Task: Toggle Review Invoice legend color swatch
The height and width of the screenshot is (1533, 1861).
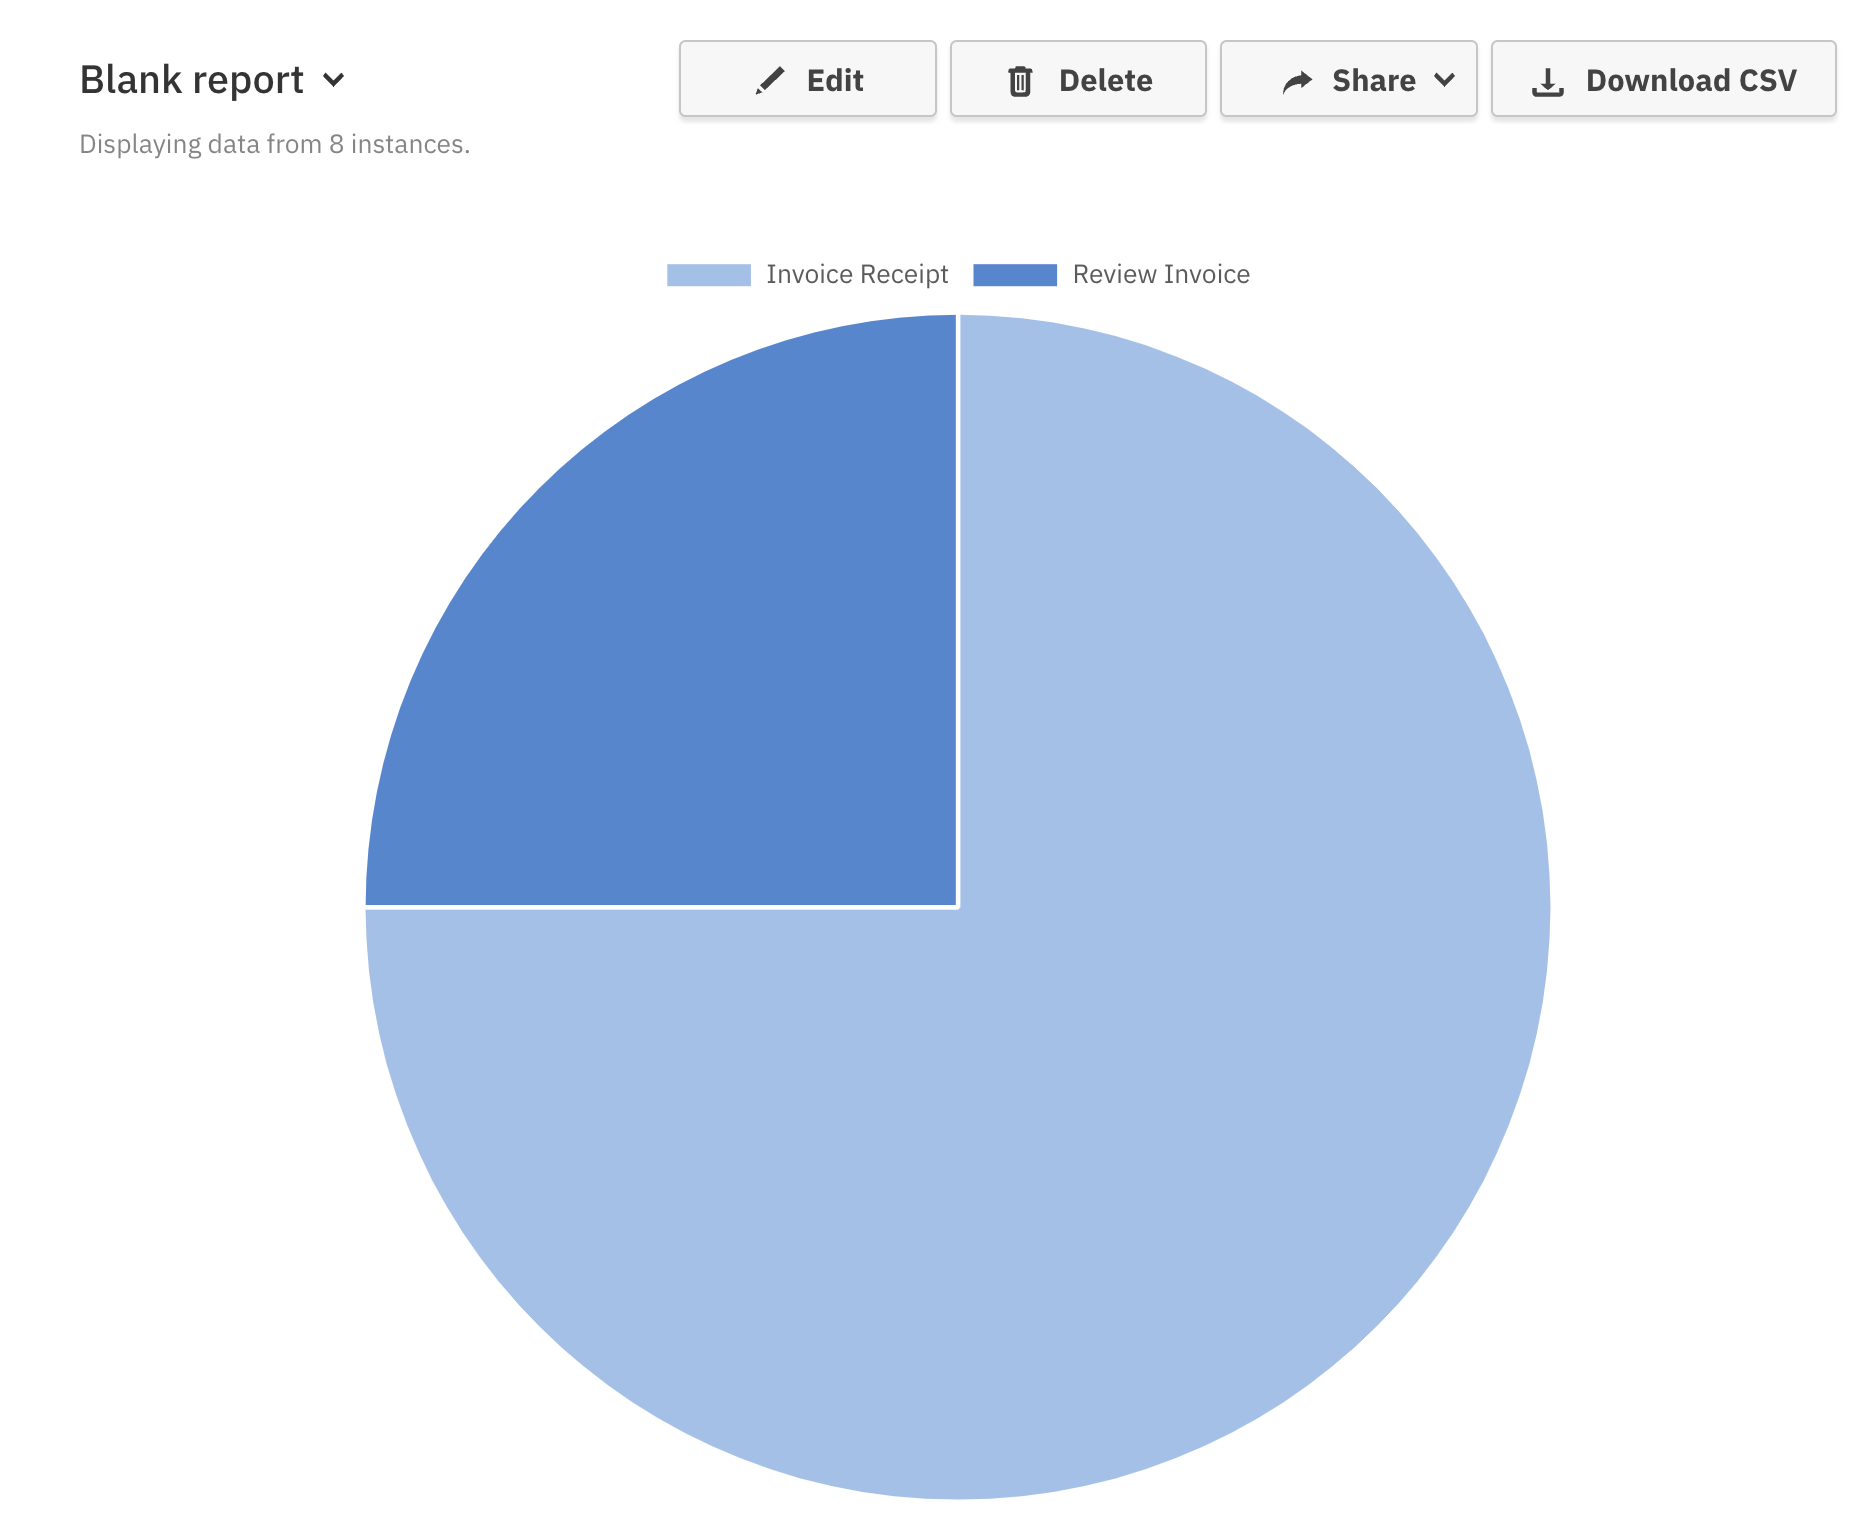Action: pyautogui.click(x=1015, y=275)
